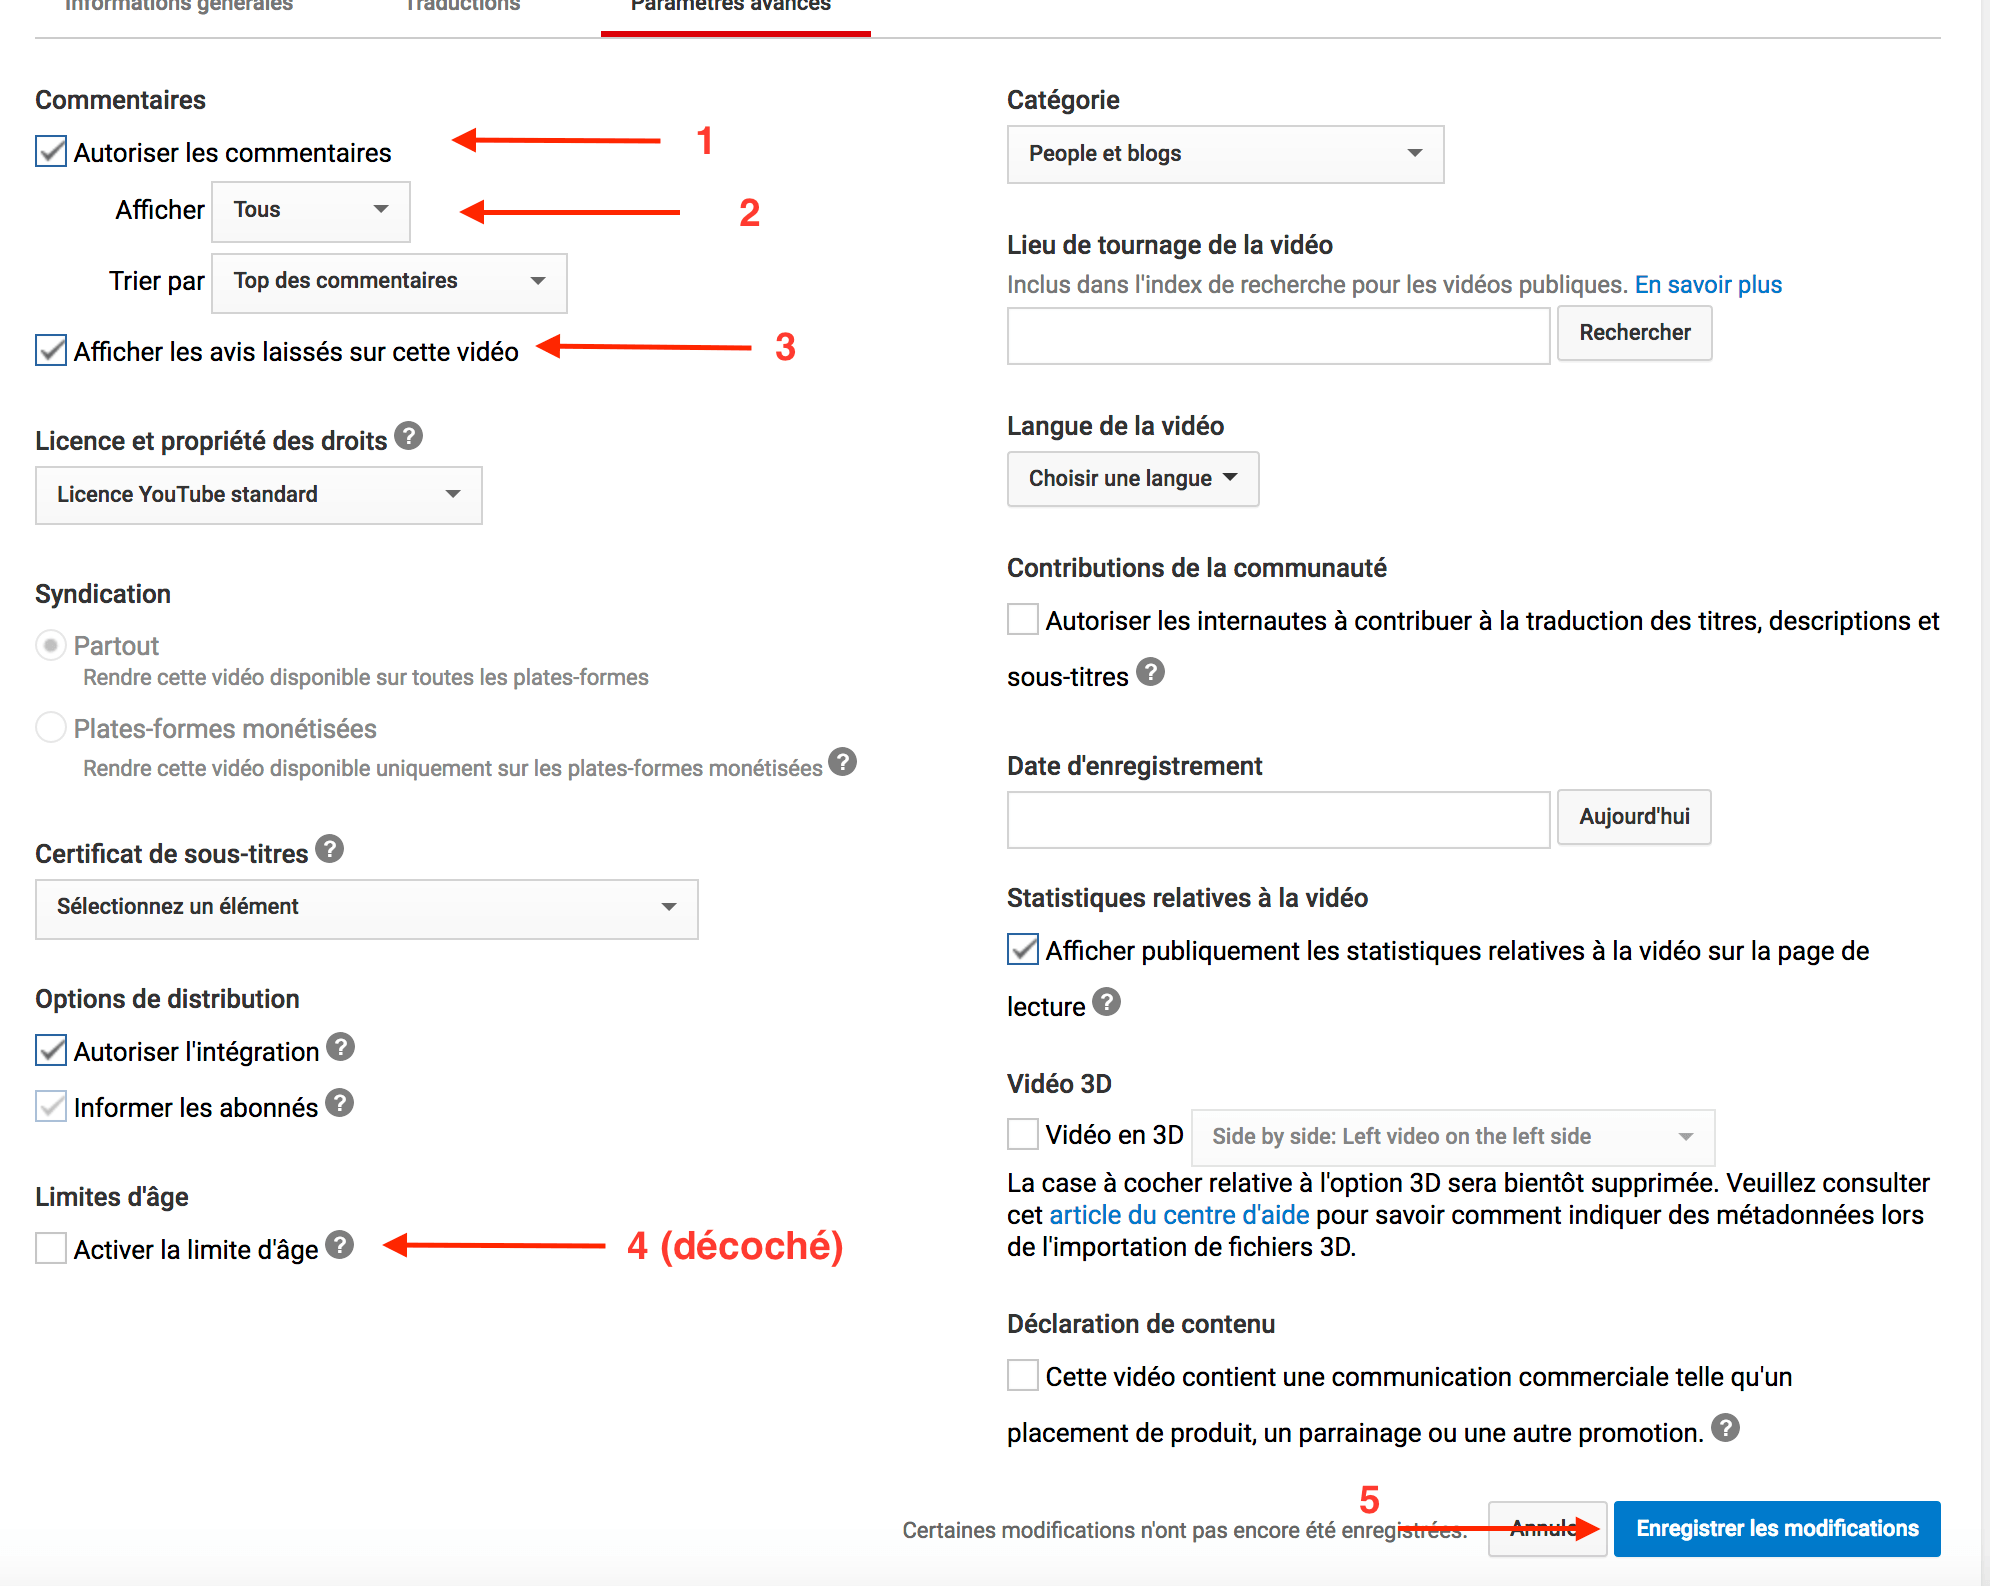Click help icon beside Autoriser l'intégration
The height and width of the screenshot is (1586, 1990).
[341, 1047]
